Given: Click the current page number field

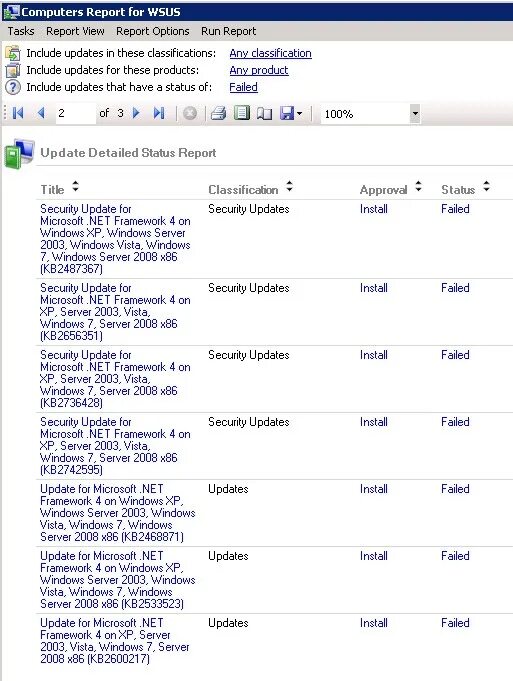Looking at the screenshot, I should point(76,113).
